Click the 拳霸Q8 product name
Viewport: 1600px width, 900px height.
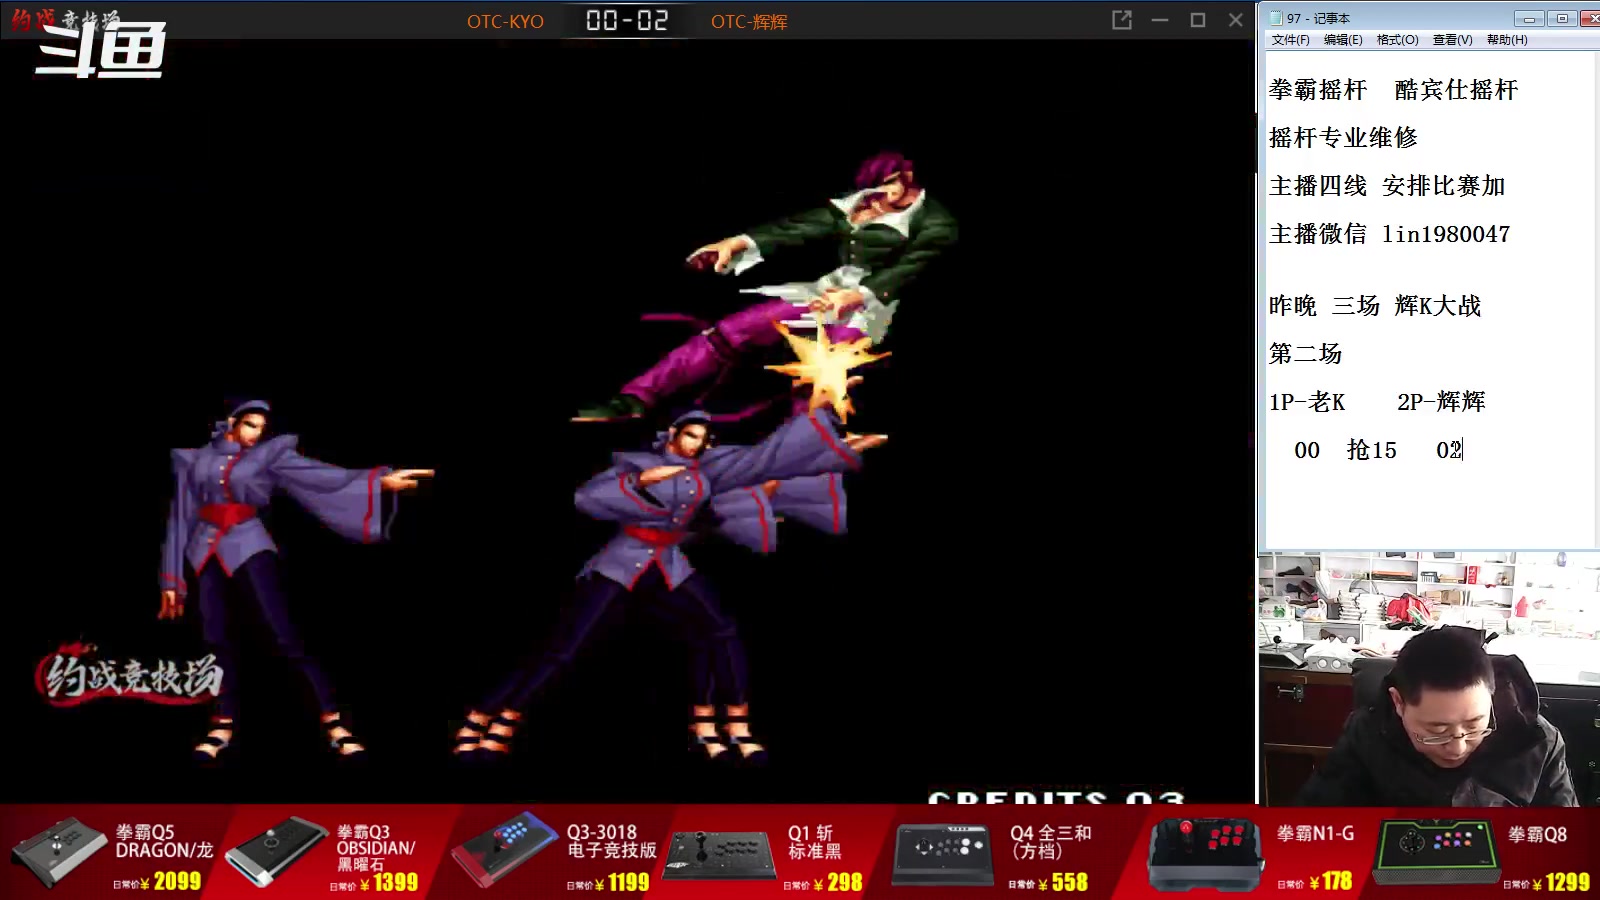[1537, 834]
